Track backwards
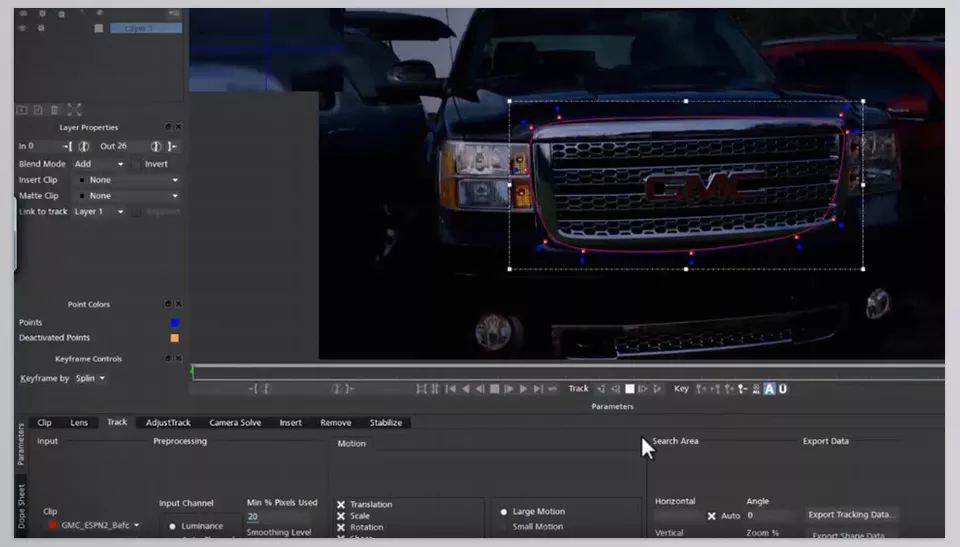The height and width of the screenshot is (547, 960). (x=601, y=389)
